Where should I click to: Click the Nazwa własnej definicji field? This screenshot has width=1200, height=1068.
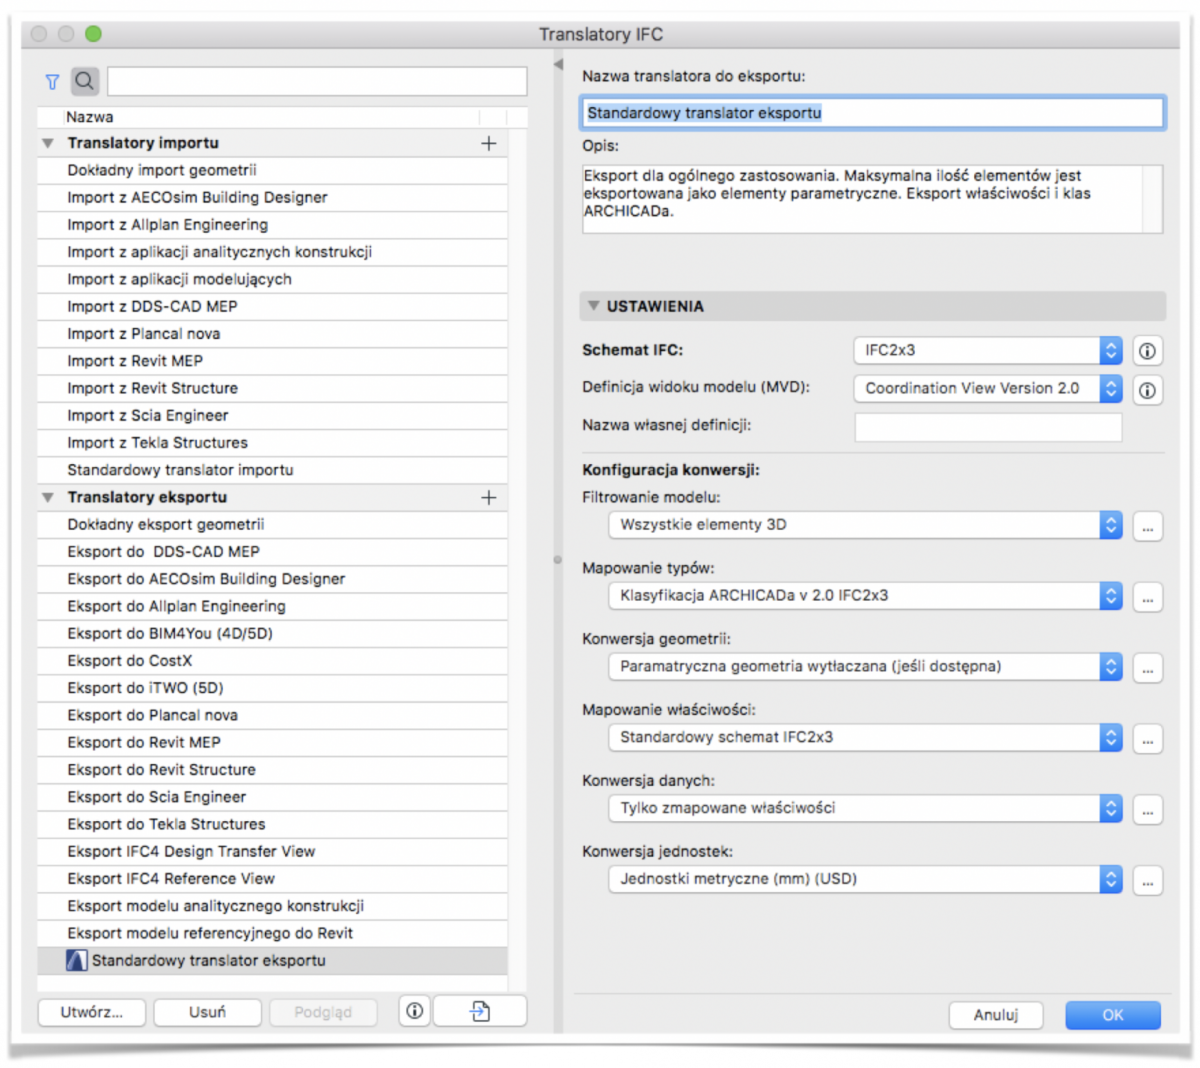[987, 427]
